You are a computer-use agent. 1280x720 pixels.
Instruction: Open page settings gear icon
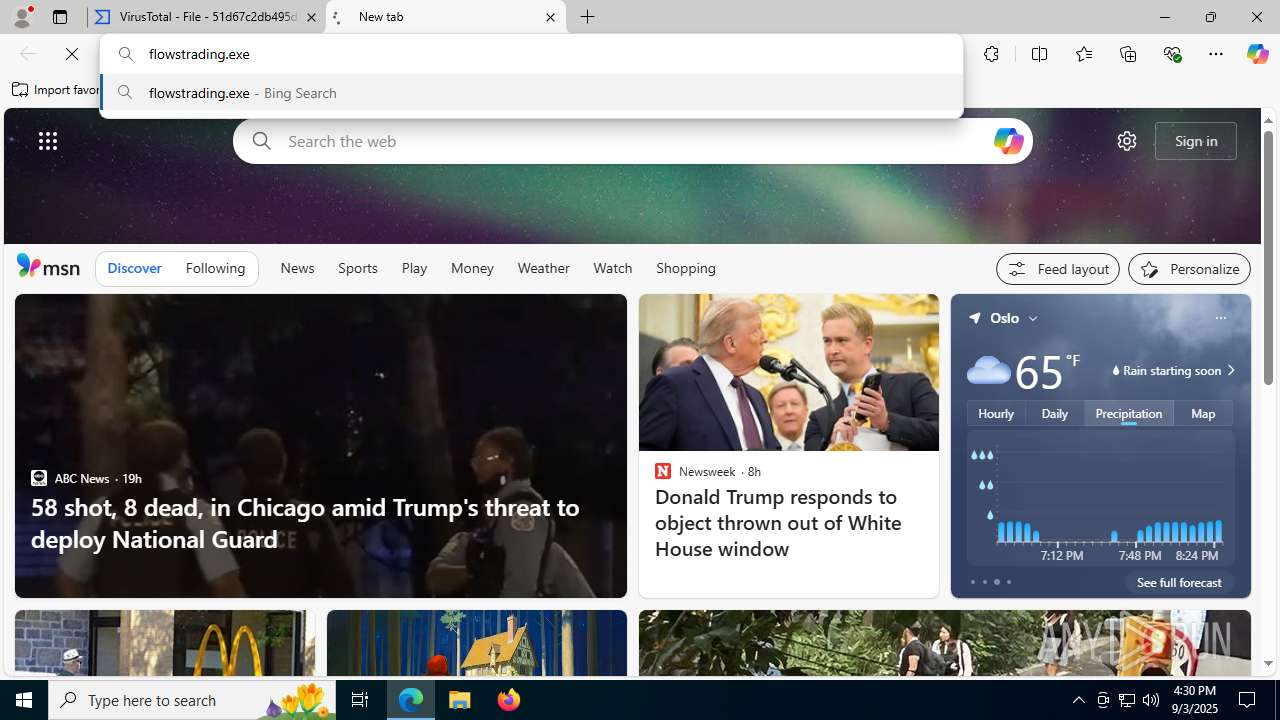click(x=1127, y=141)
